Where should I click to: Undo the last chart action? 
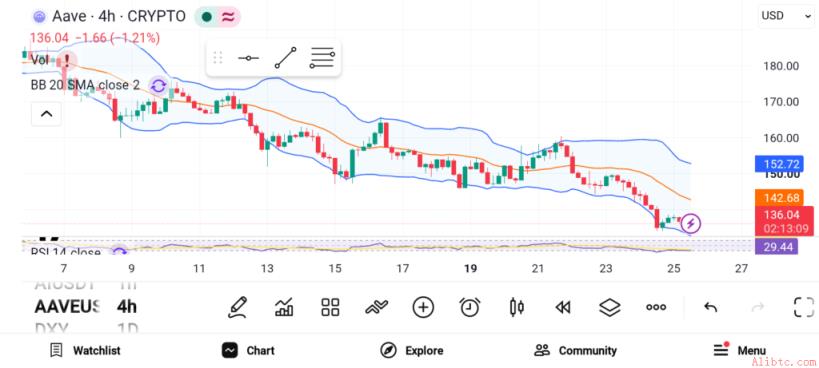710,307
